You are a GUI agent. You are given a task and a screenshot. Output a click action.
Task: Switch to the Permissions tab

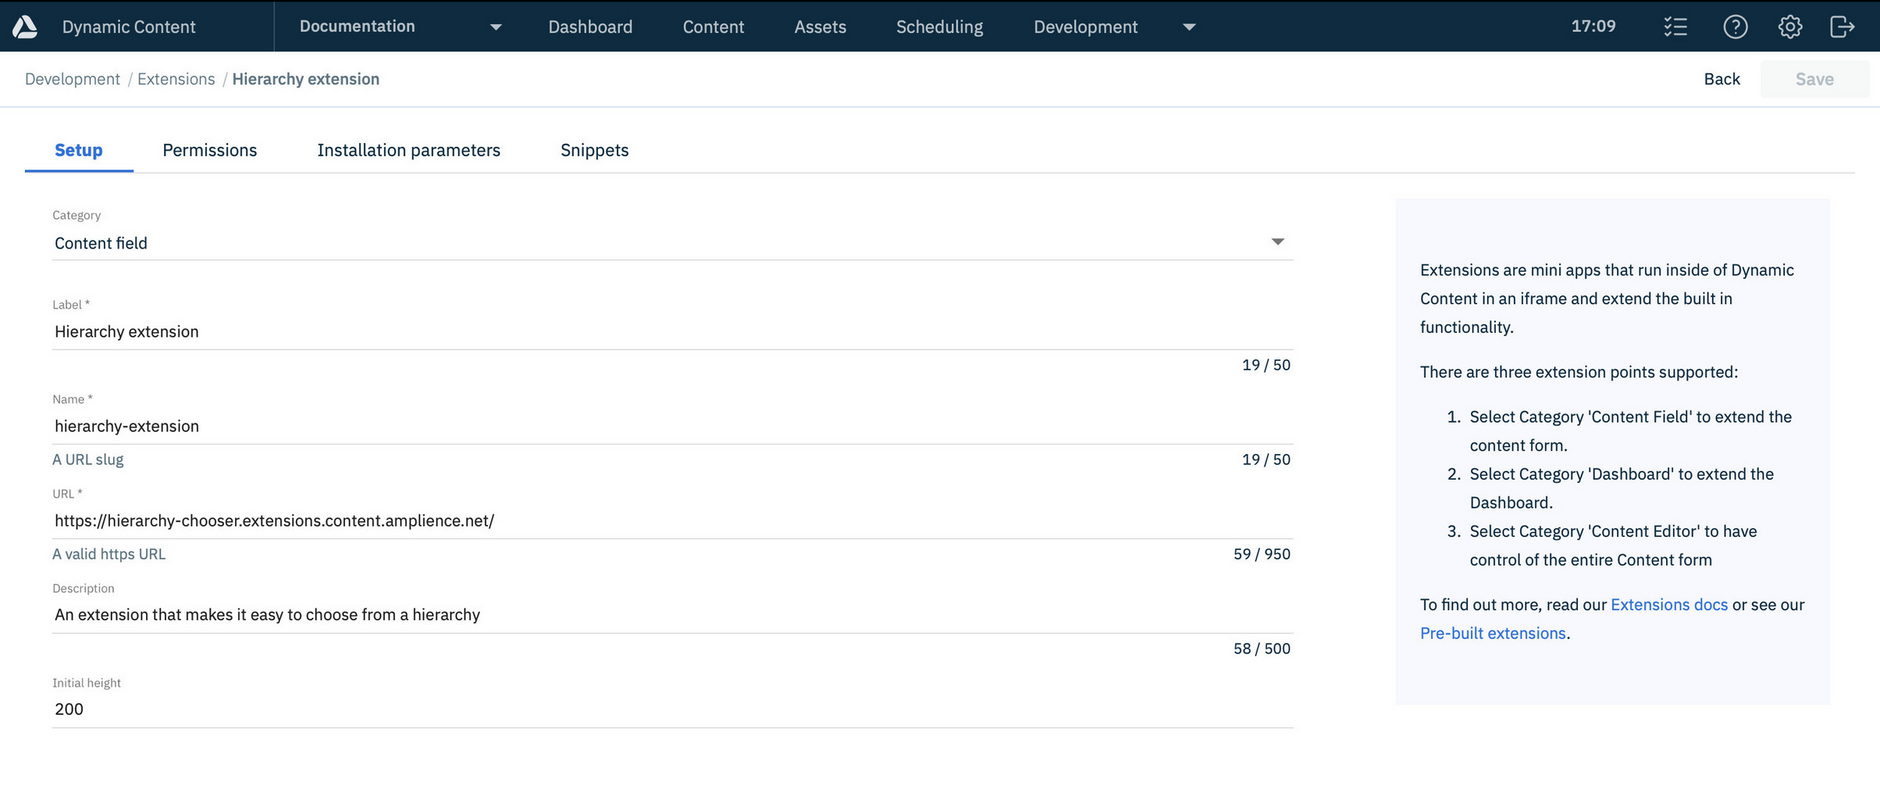pos(210,150)
